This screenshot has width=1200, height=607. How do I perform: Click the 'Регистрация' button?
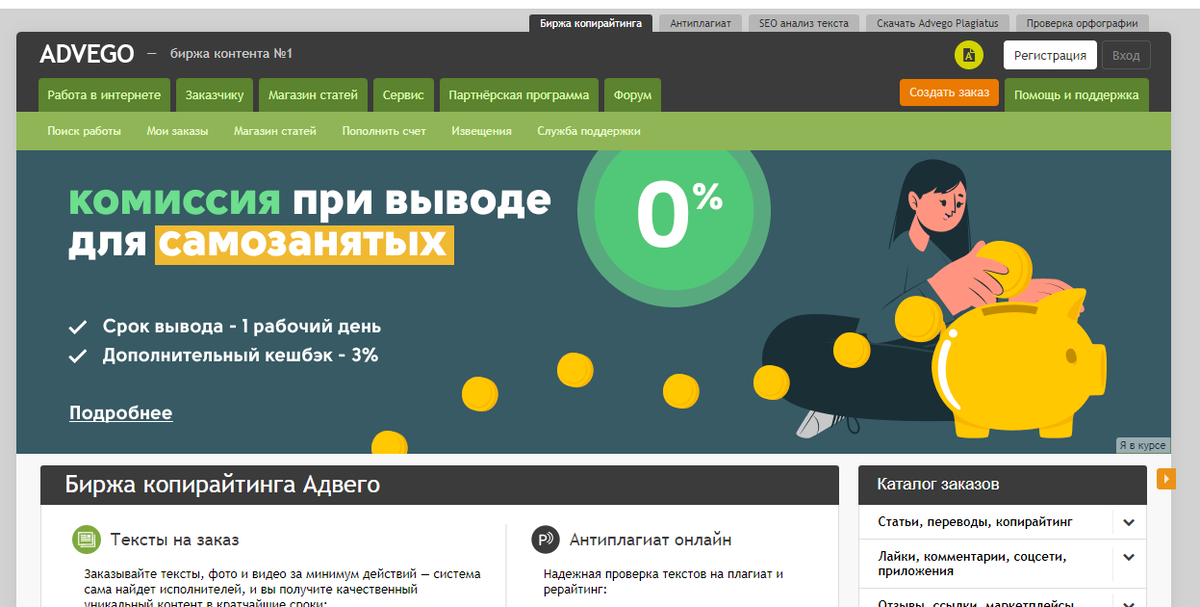[x=1050, y=55]
